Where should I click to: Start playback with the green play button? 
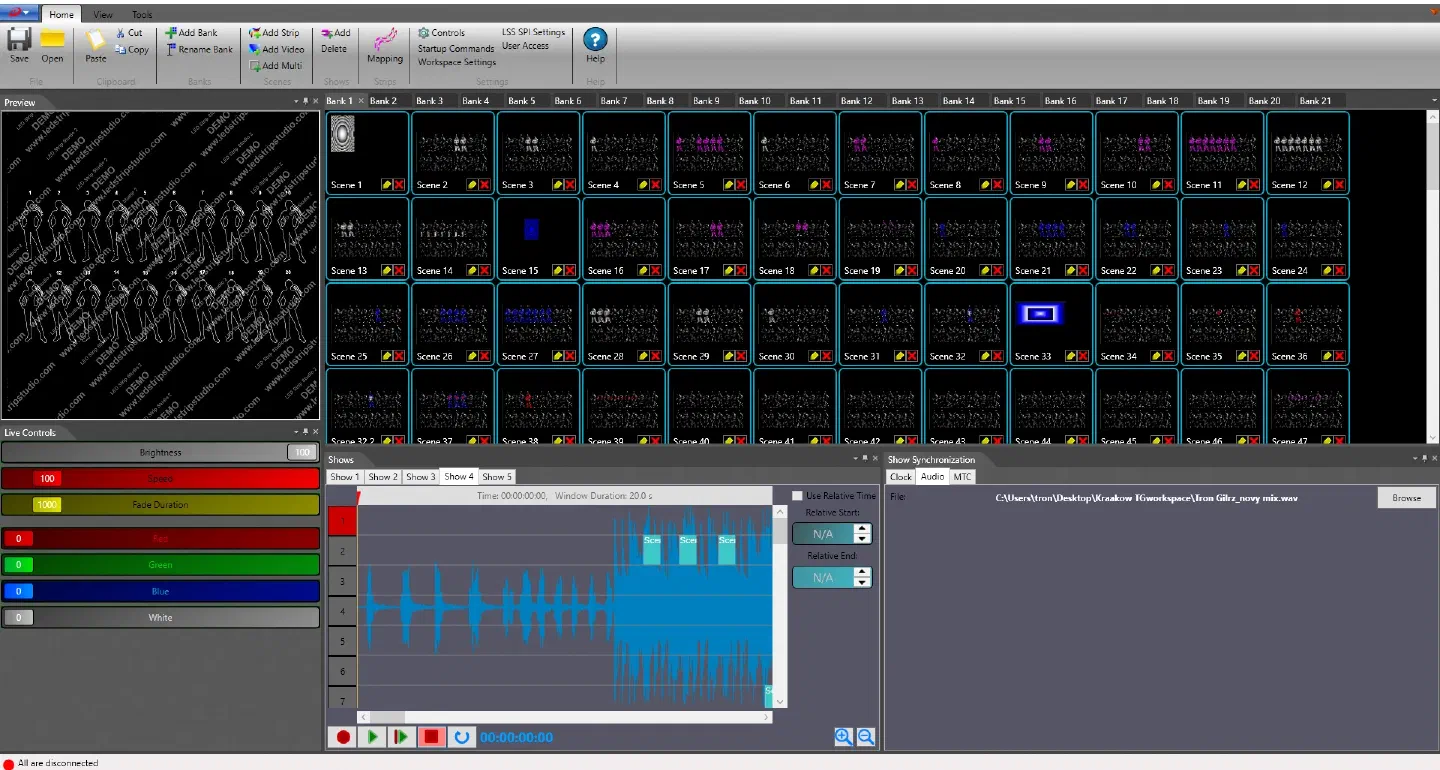tap(372, 737)
